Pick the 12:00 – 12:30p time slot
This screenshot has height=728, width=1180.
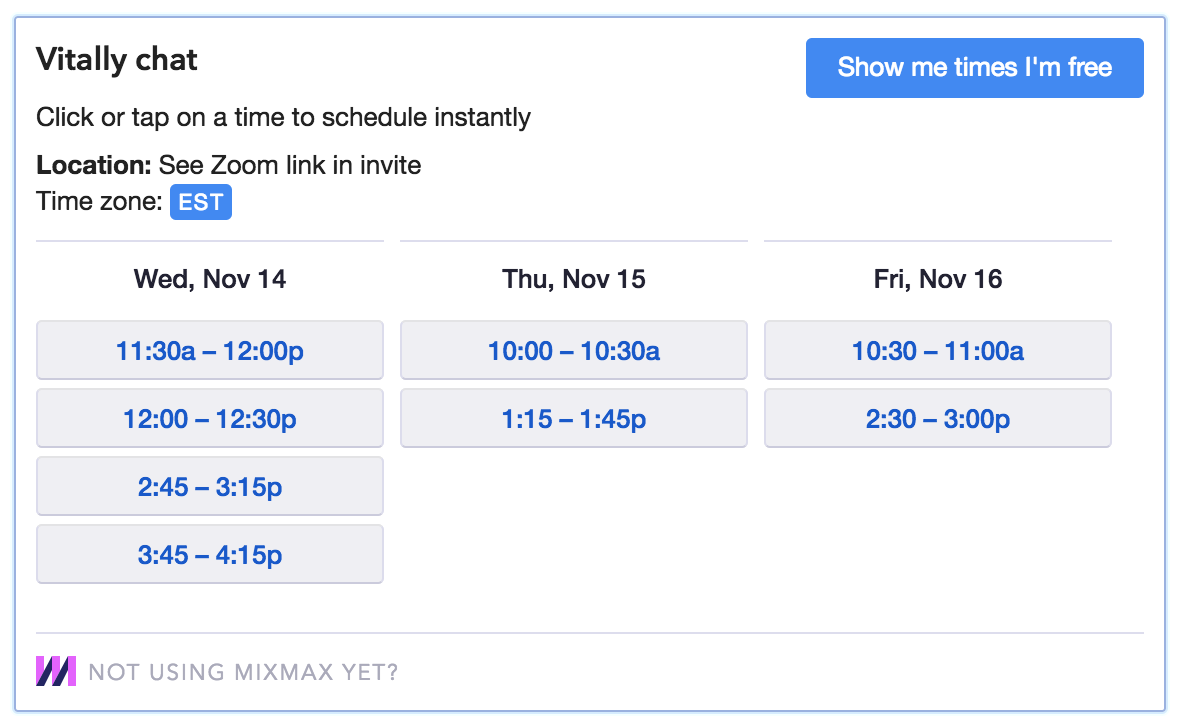click(210, 419)
